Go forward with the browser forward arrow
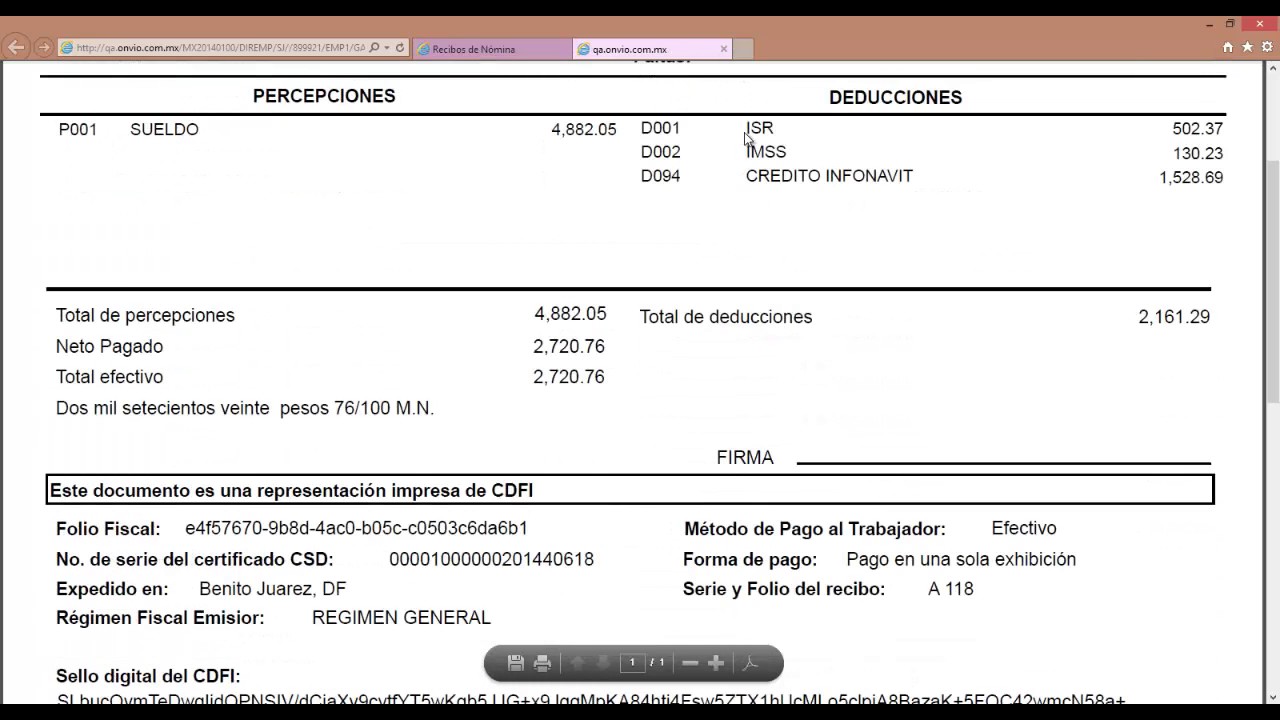This screenshot has width=1280, height=720. tap(43, 47)
